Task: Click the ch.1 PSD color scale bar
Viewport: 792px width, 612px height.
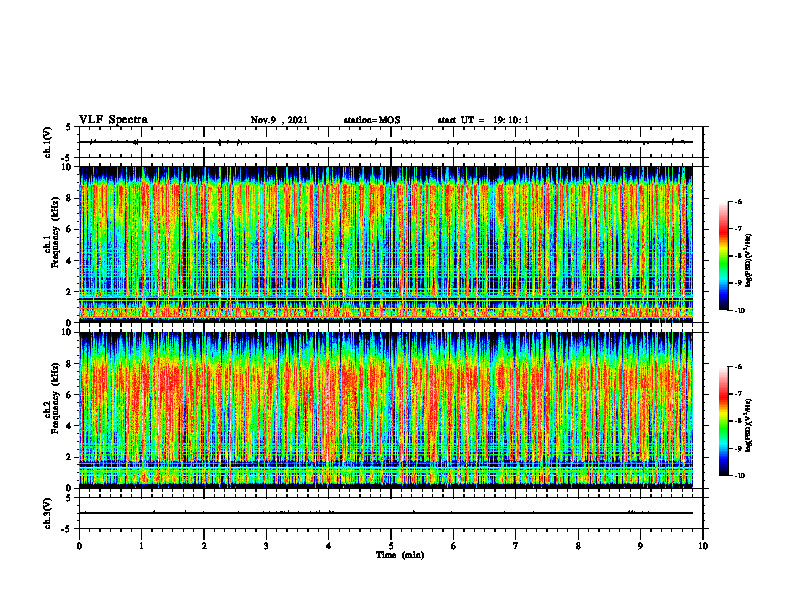Action: [x=723, y=256]
